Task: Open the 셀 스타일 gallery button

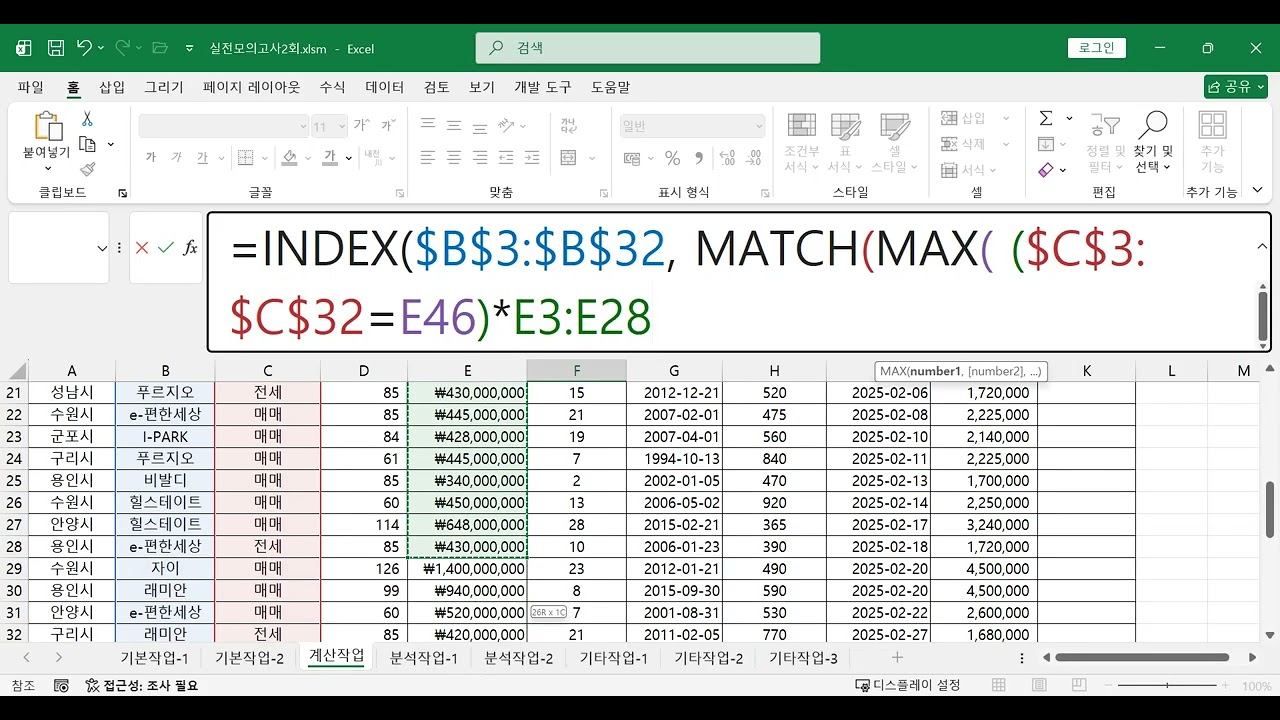Action: coord(895,143)
